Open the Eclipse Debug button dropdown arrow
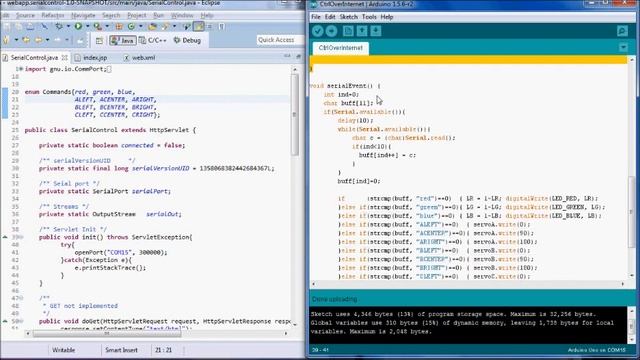Viewport: 640px width, 360px height. click(x=68, y=27)
